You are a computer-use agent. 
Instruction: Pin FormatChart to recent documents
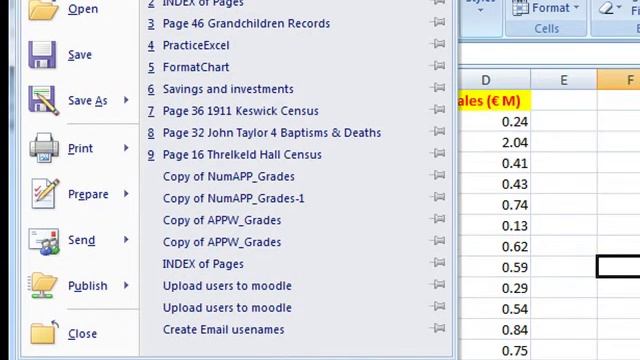point(438,66)
